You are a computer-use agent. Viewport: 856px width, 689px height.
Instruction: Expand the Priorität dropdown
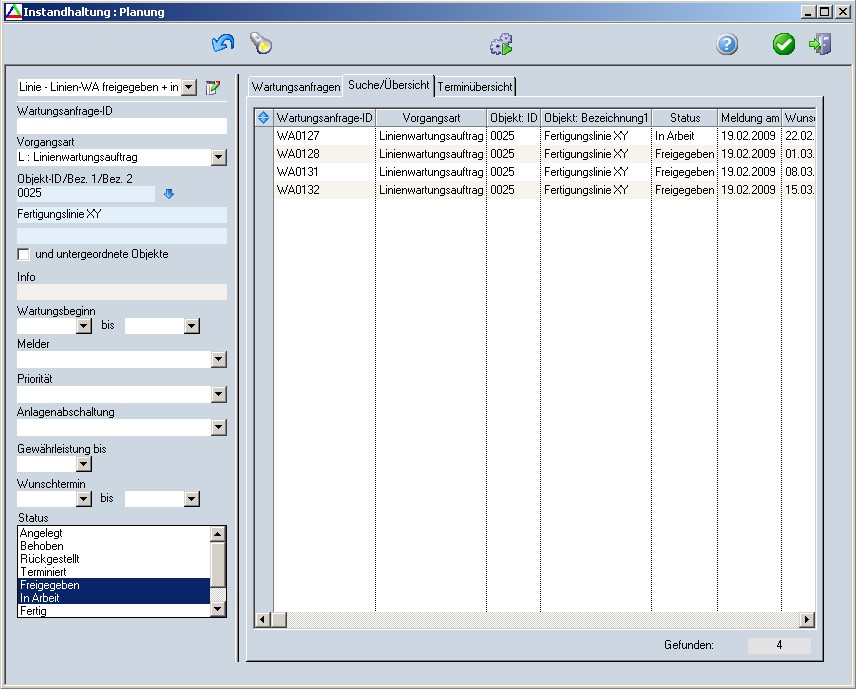[x=219, y=395]
